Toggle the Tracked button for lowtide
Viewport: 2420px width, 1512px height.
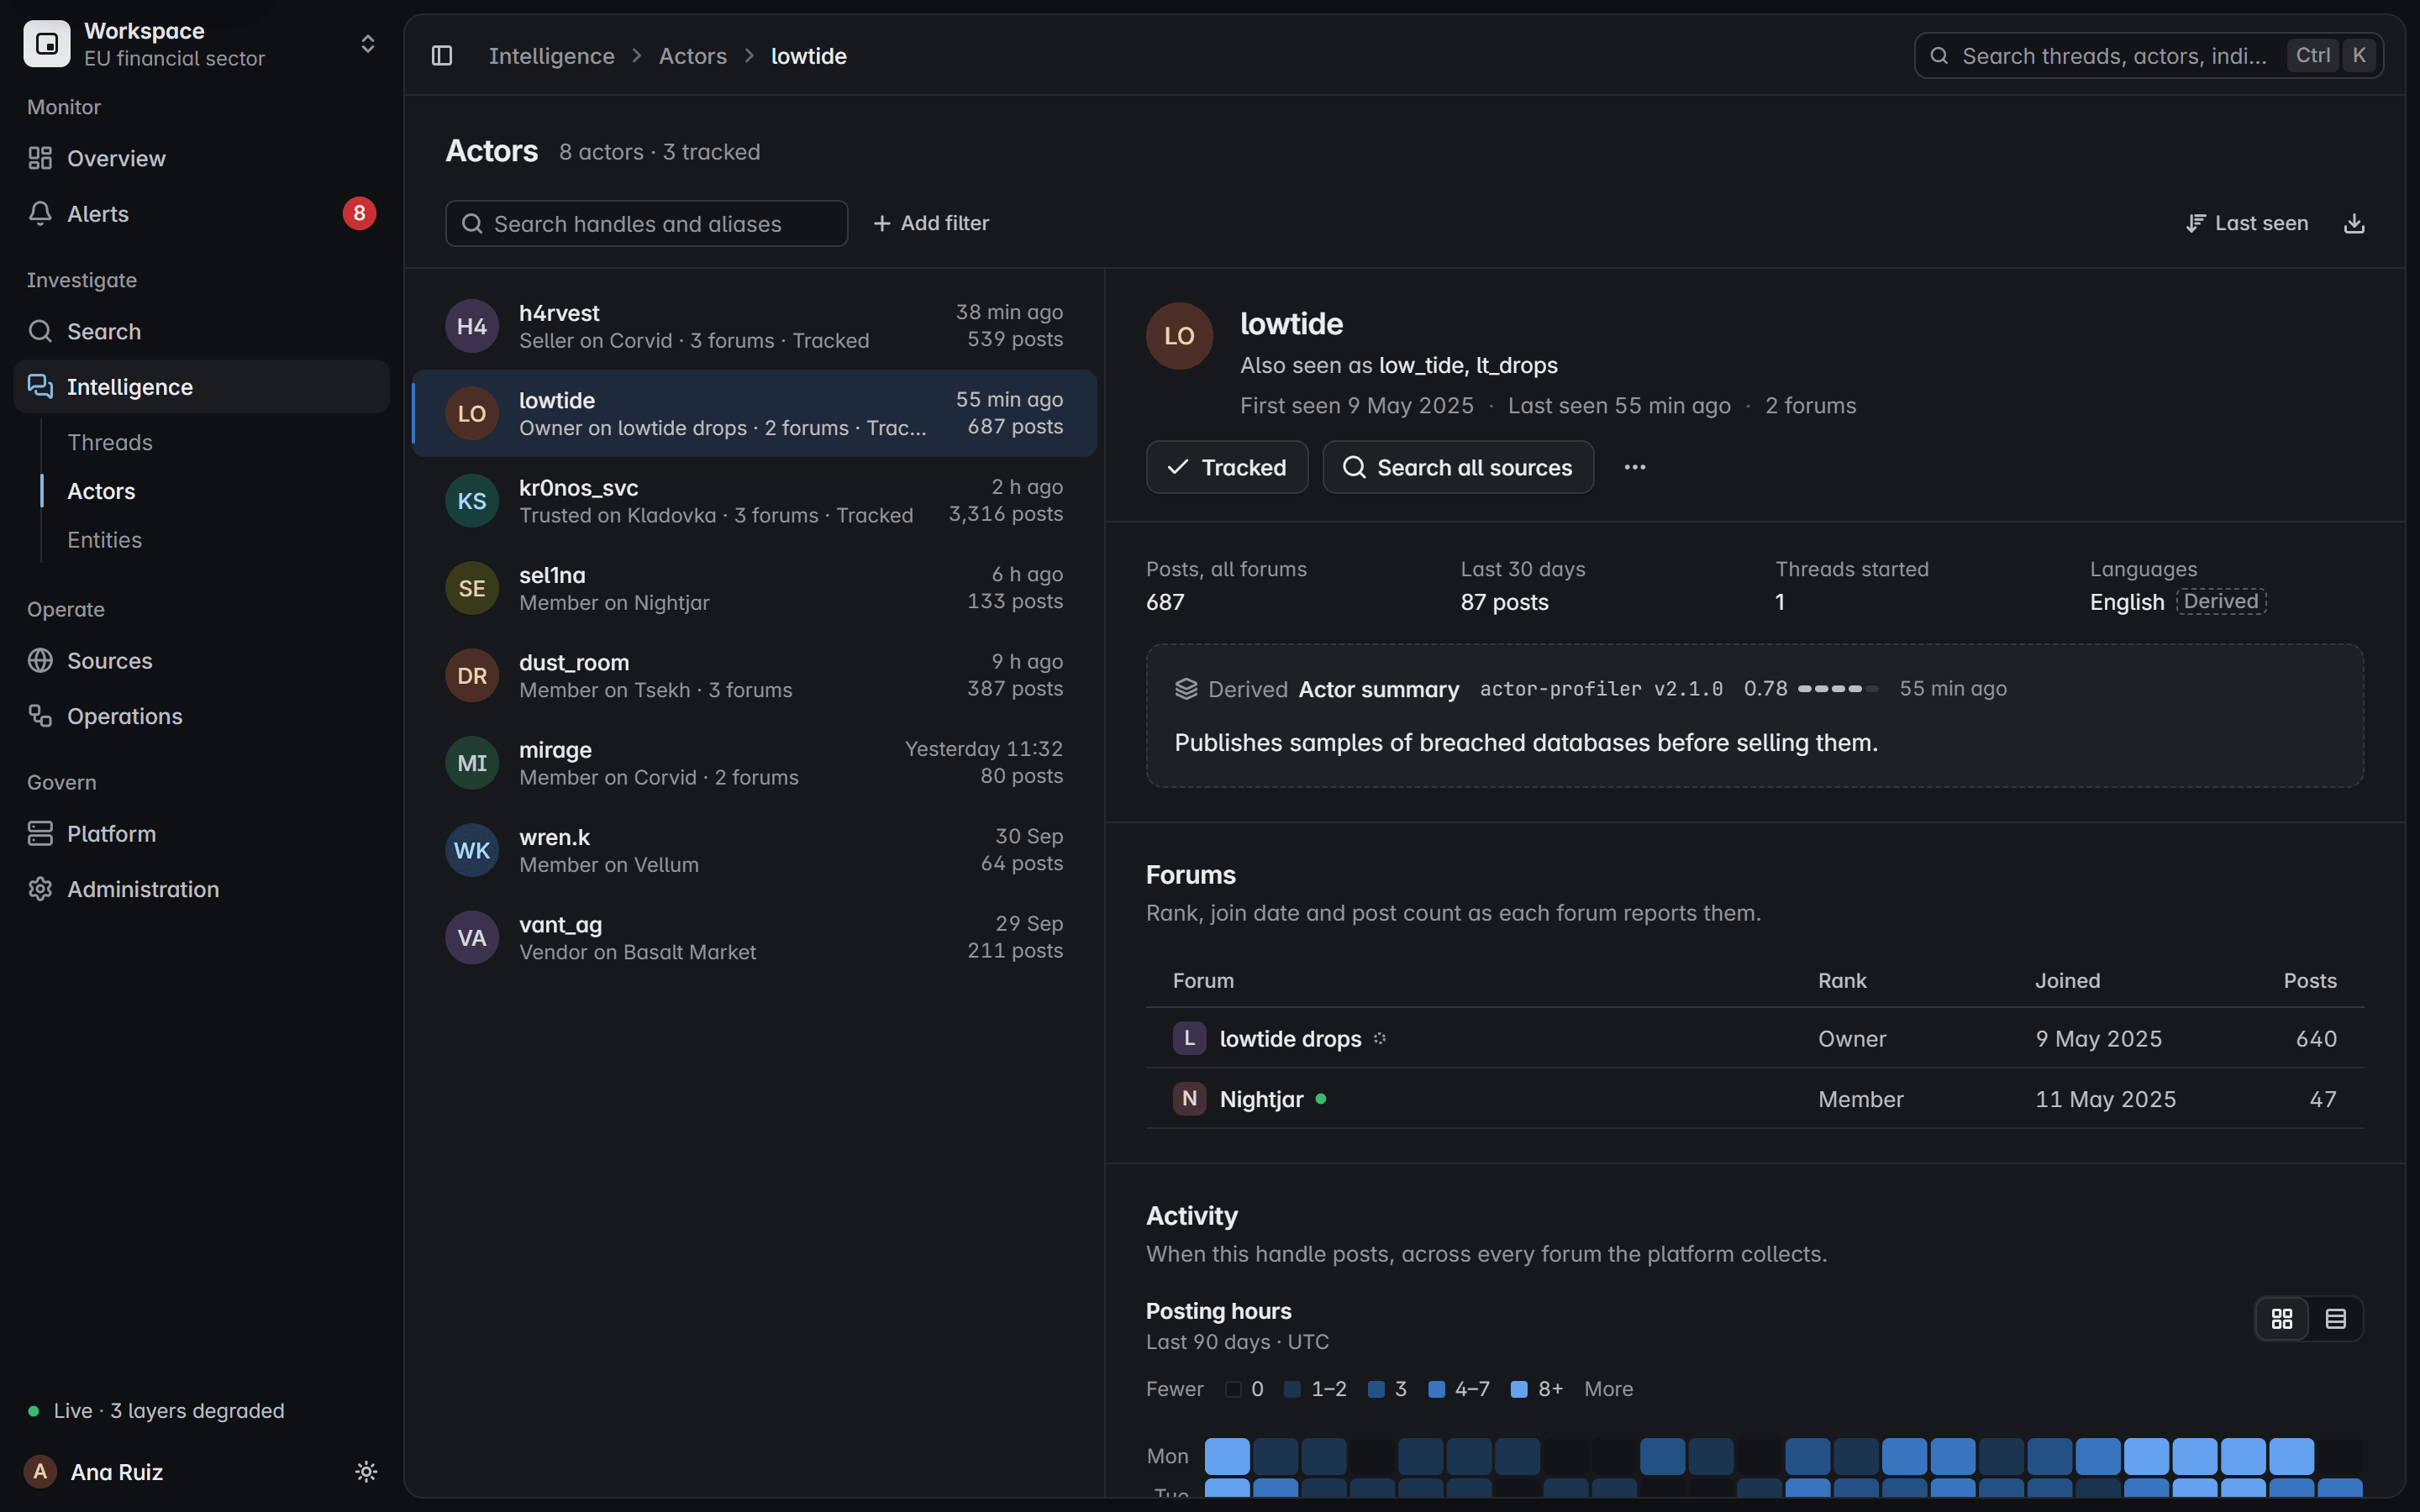[x=1227, y=467]
